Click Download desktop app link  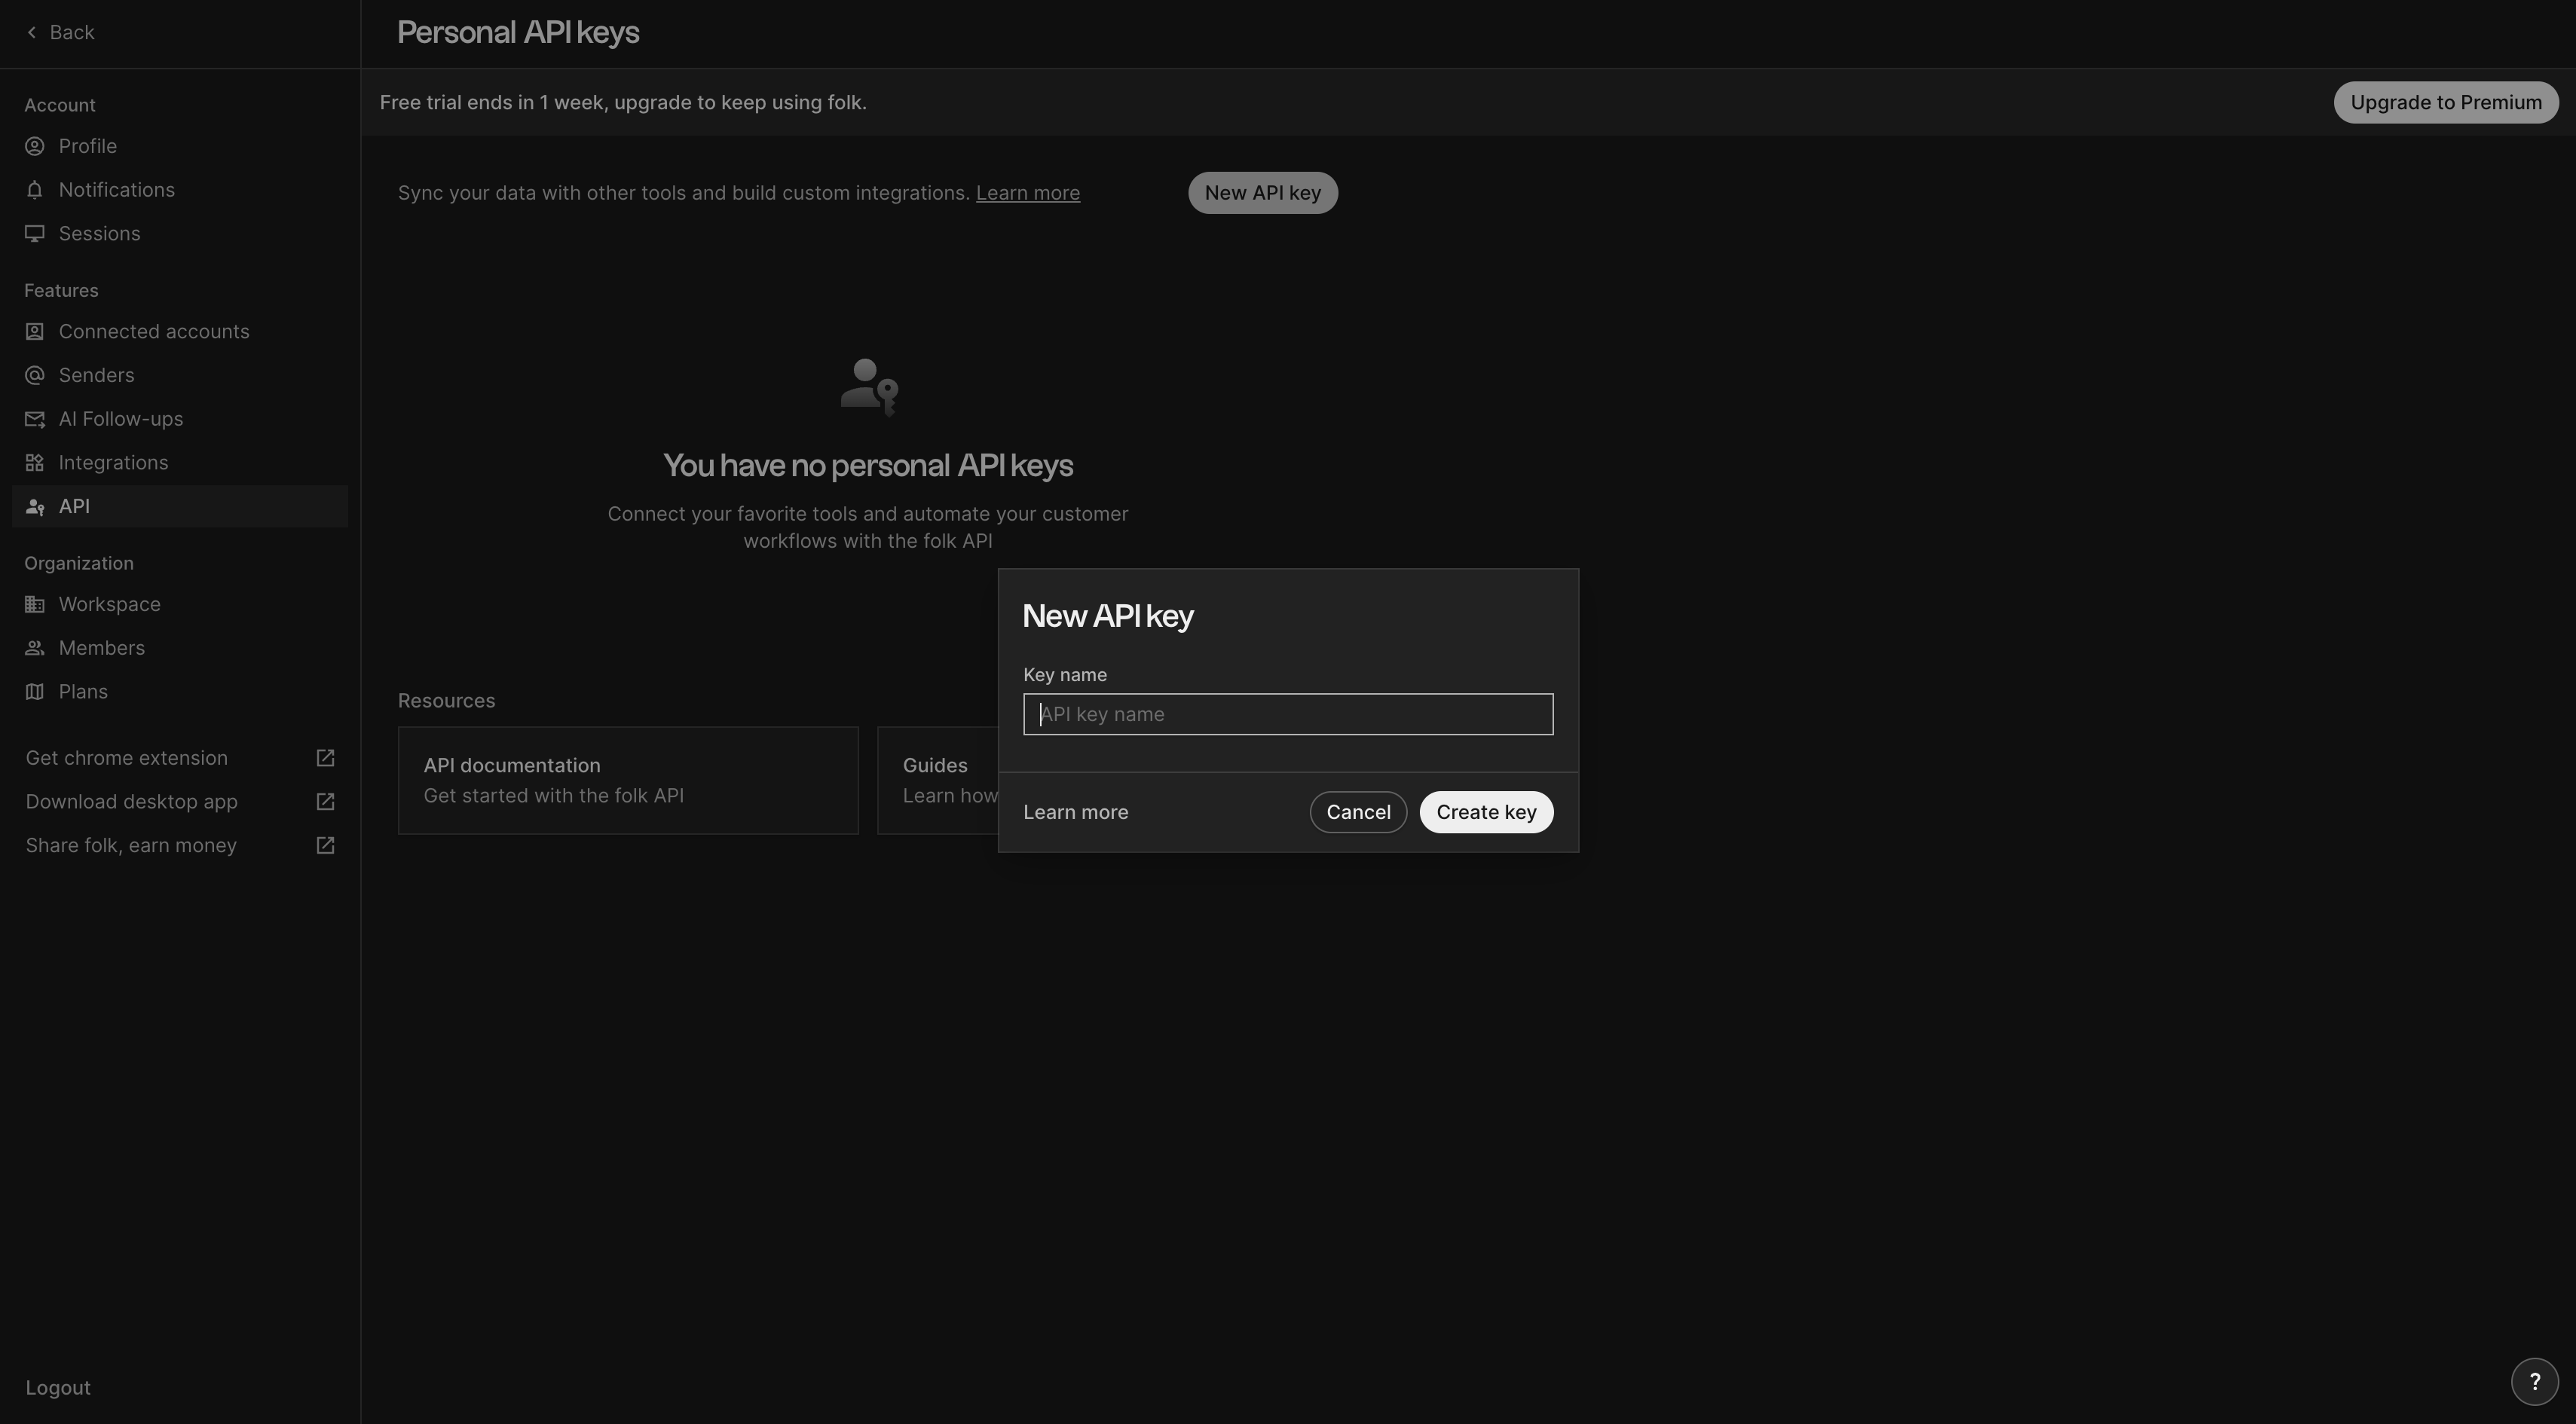[180, 802]
